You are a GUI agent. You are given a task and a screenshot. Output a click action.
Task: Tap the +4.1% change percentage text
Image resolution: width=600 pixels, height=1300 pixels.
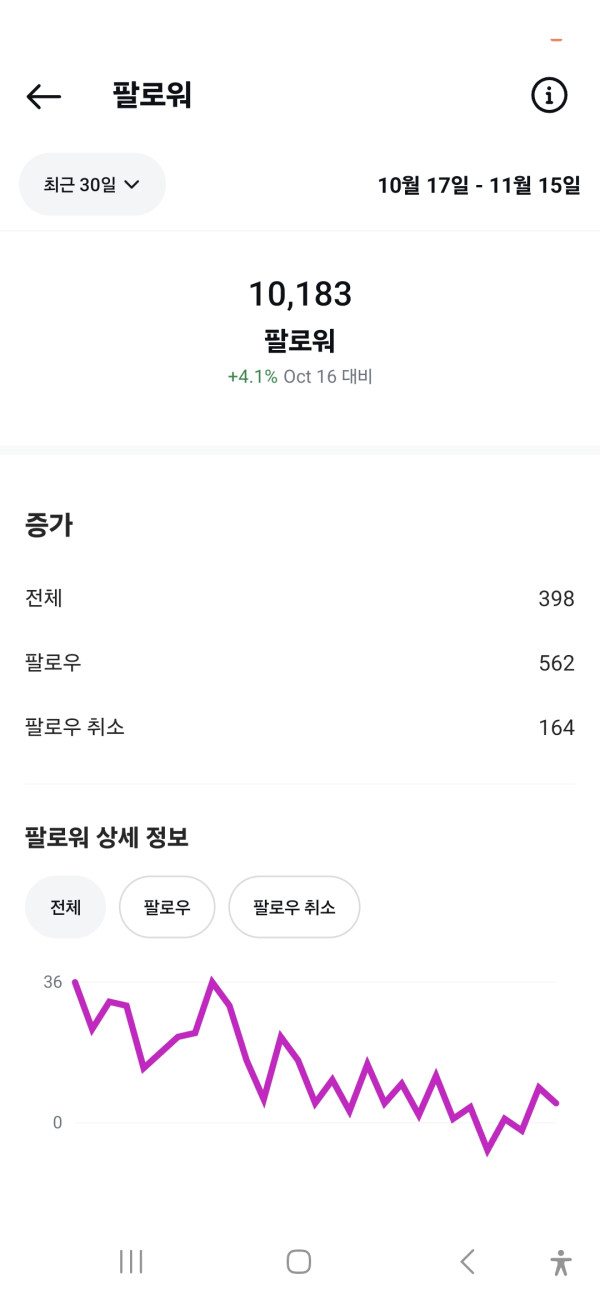[x=253, y=377]
